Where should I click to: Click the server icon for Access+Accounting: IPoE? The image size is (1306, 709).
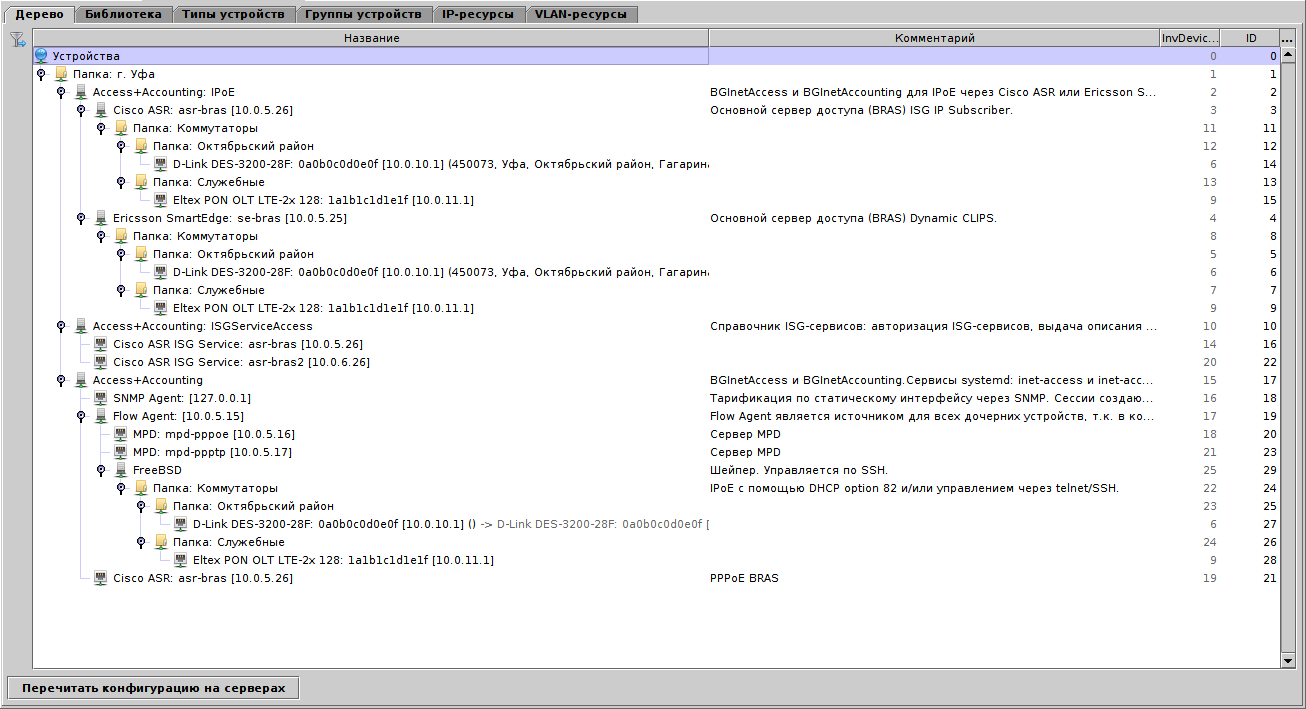[x=81, y=91]
